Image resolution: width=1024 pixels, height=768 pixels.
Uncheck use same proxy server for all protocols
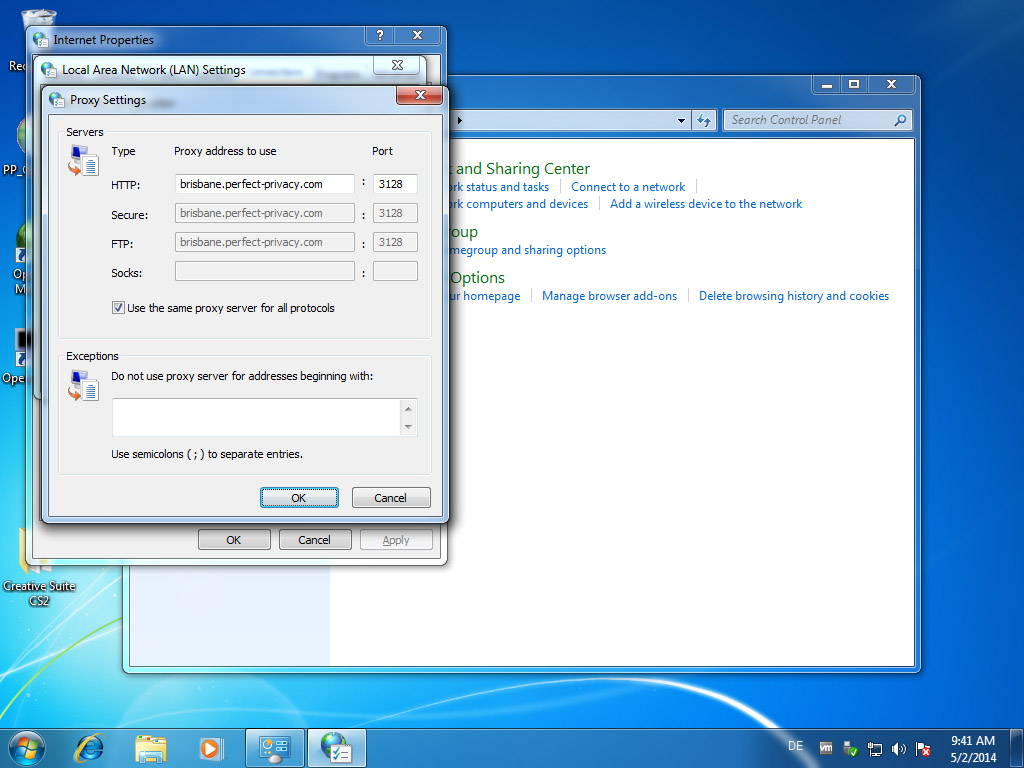(x=118, y=307)
